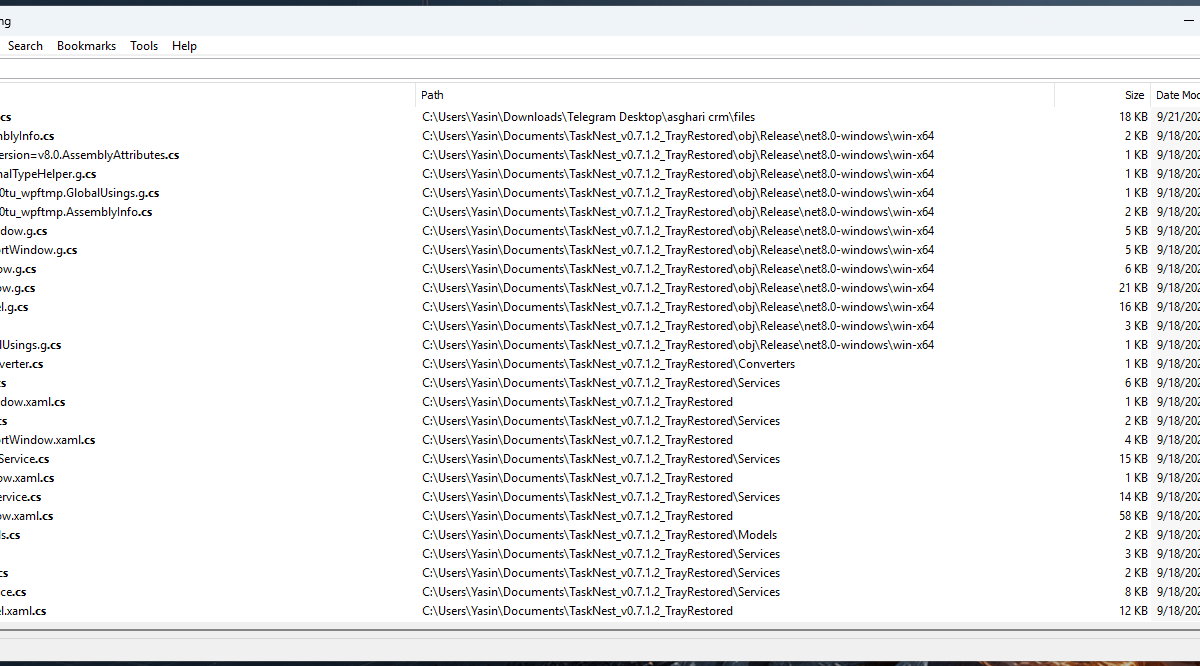Select the file ending in l.g.cs
The image size is (1200, 666).
coord(14,307)
